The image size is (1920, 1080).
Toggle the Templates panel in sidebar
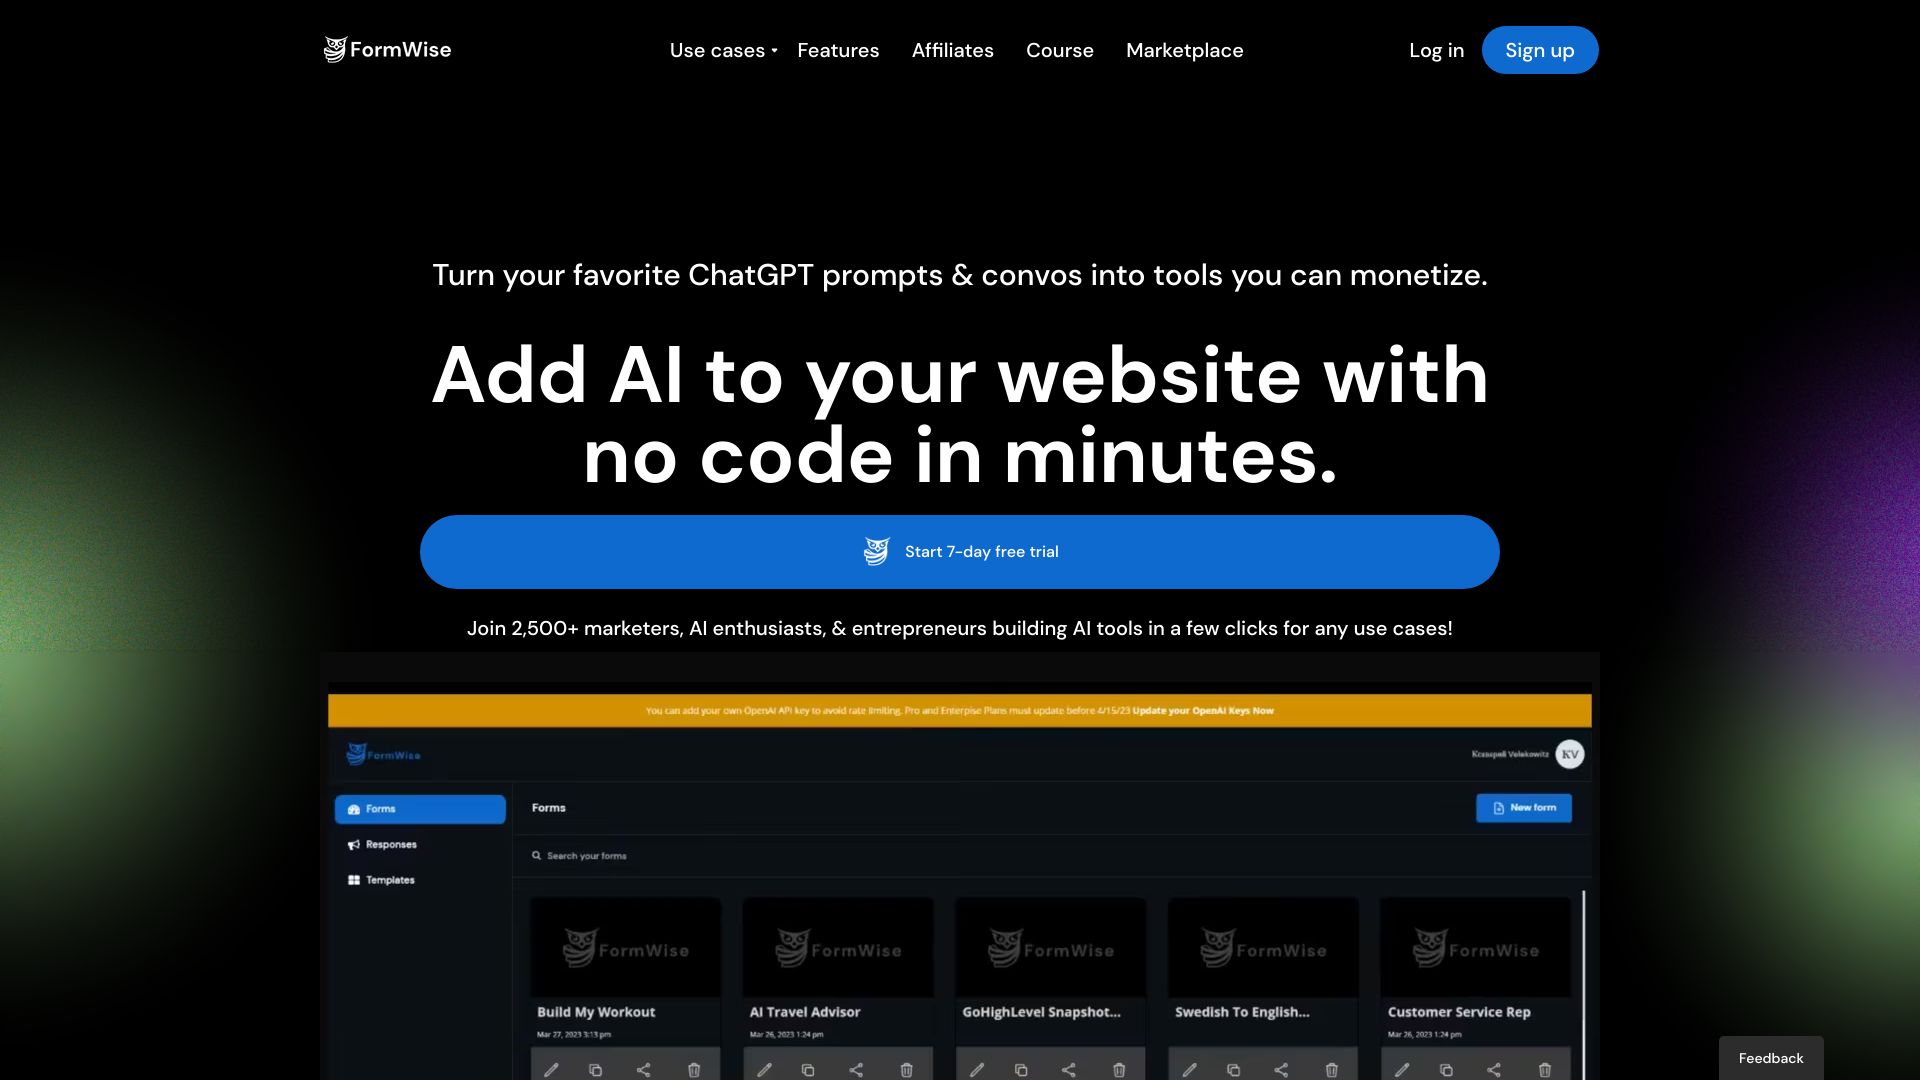click(x=390, y=880)
